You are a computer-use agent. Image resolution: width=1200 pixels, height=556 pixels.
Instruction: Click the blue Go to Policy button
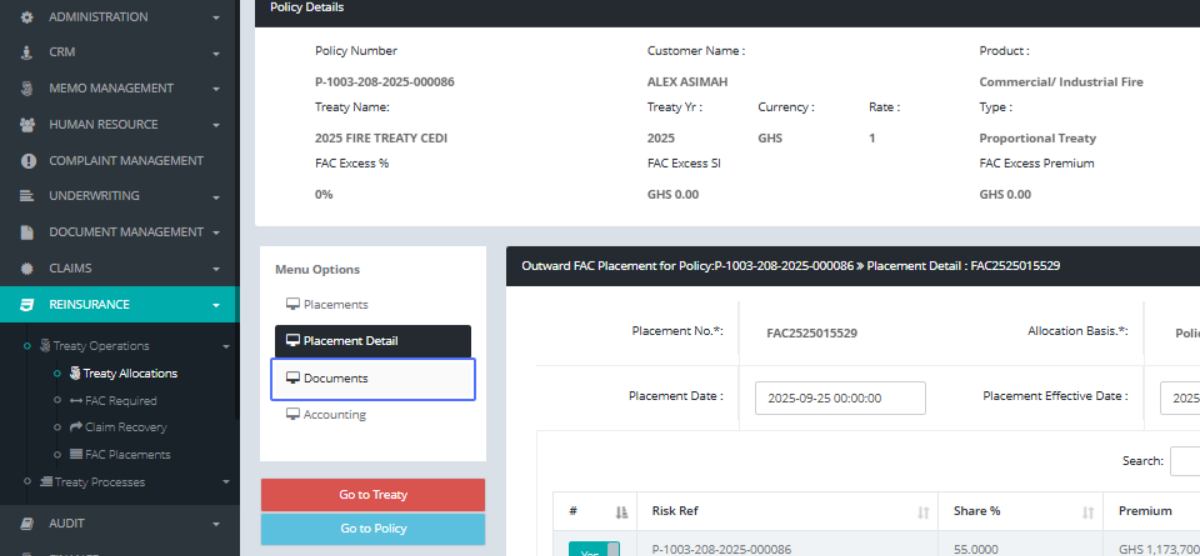coord(372,529)
